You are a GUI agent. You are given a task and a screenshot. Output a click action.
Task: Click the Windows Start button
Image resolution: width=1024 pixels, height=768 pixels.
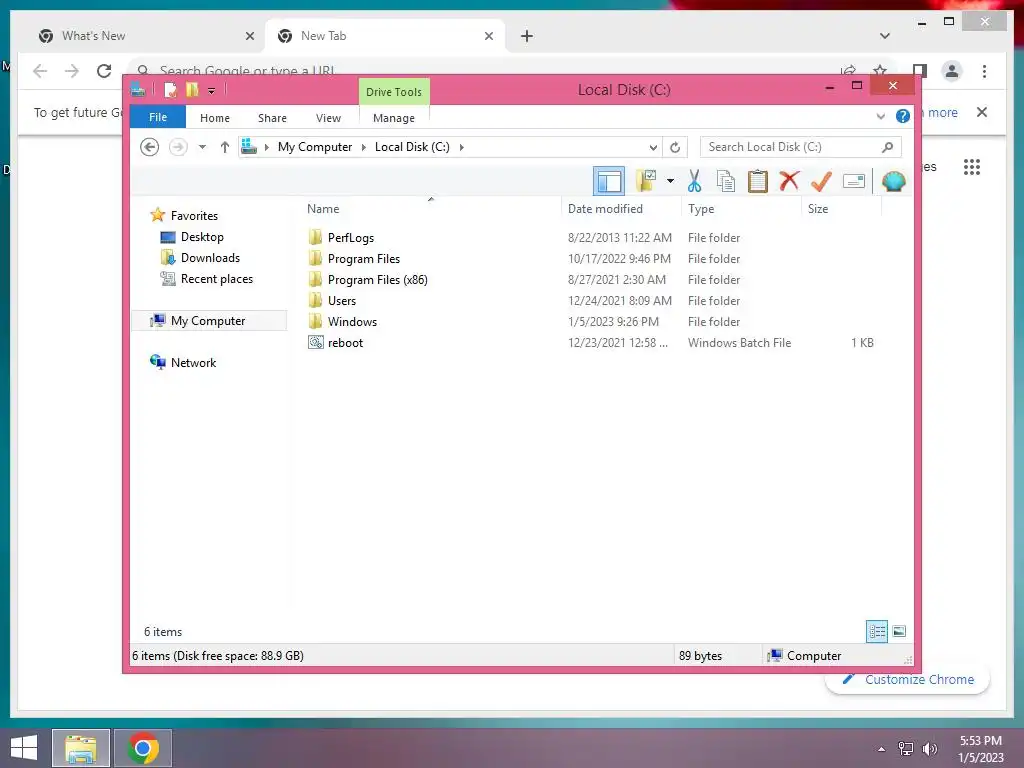point(24,748)
